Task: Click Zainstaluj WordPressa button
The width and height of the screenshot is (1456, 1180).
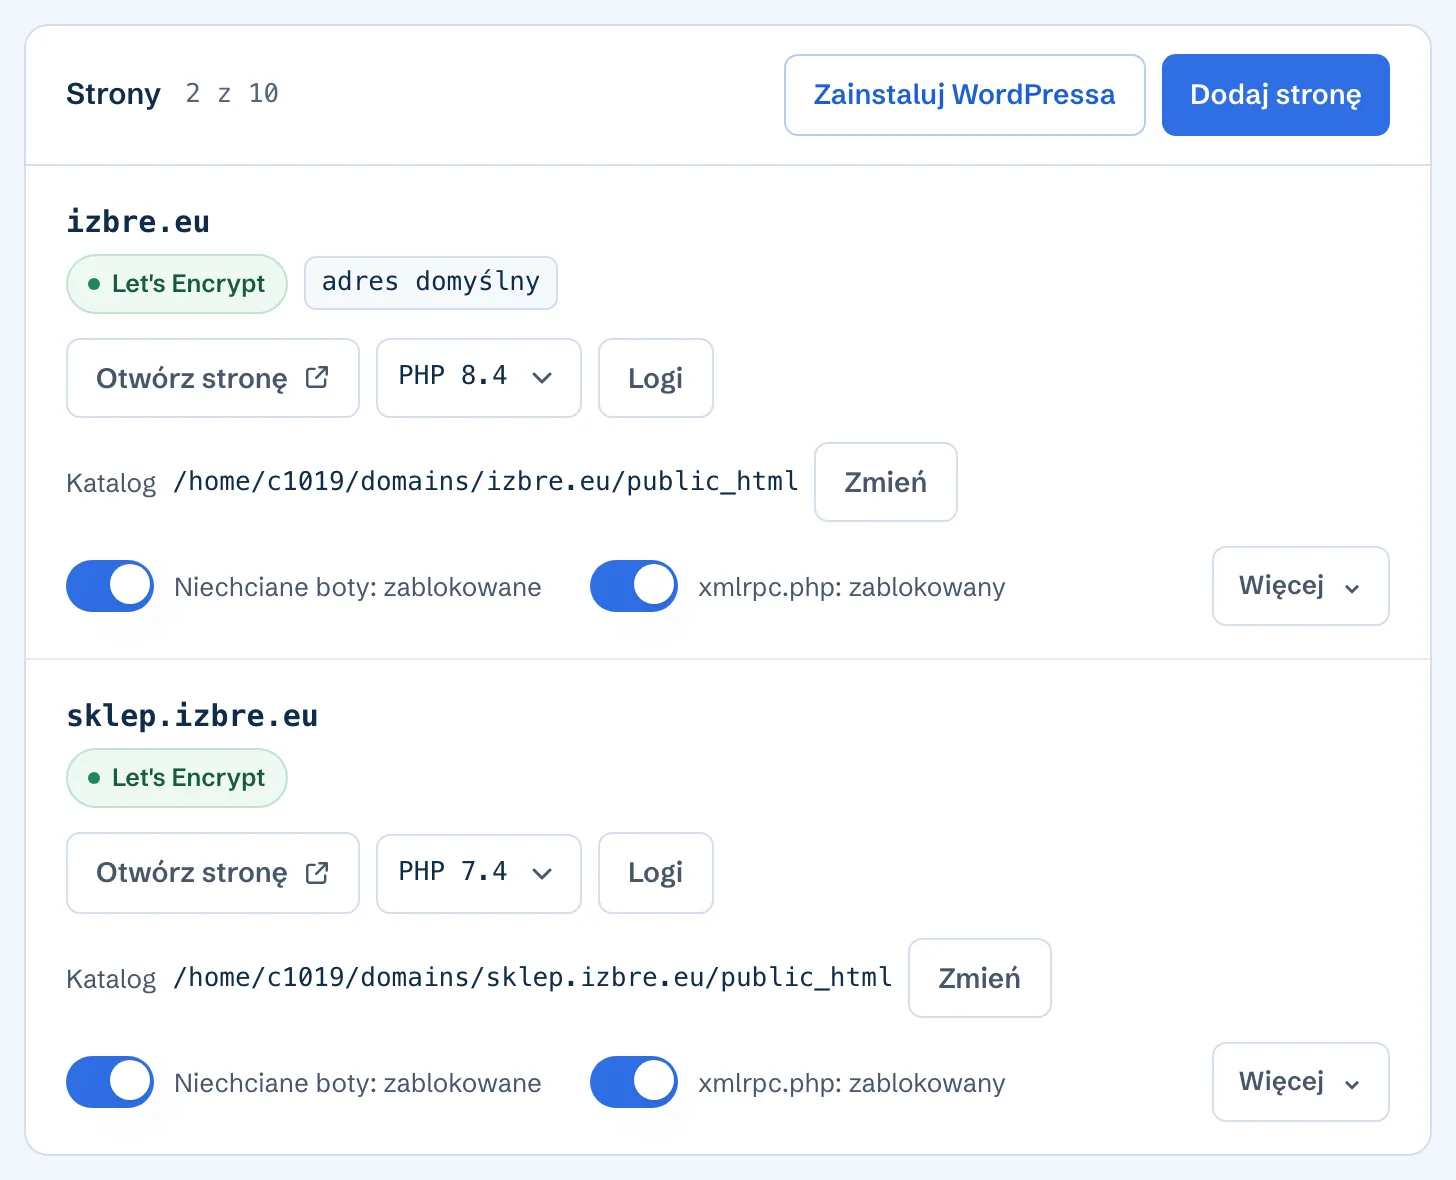Action: 964,95
